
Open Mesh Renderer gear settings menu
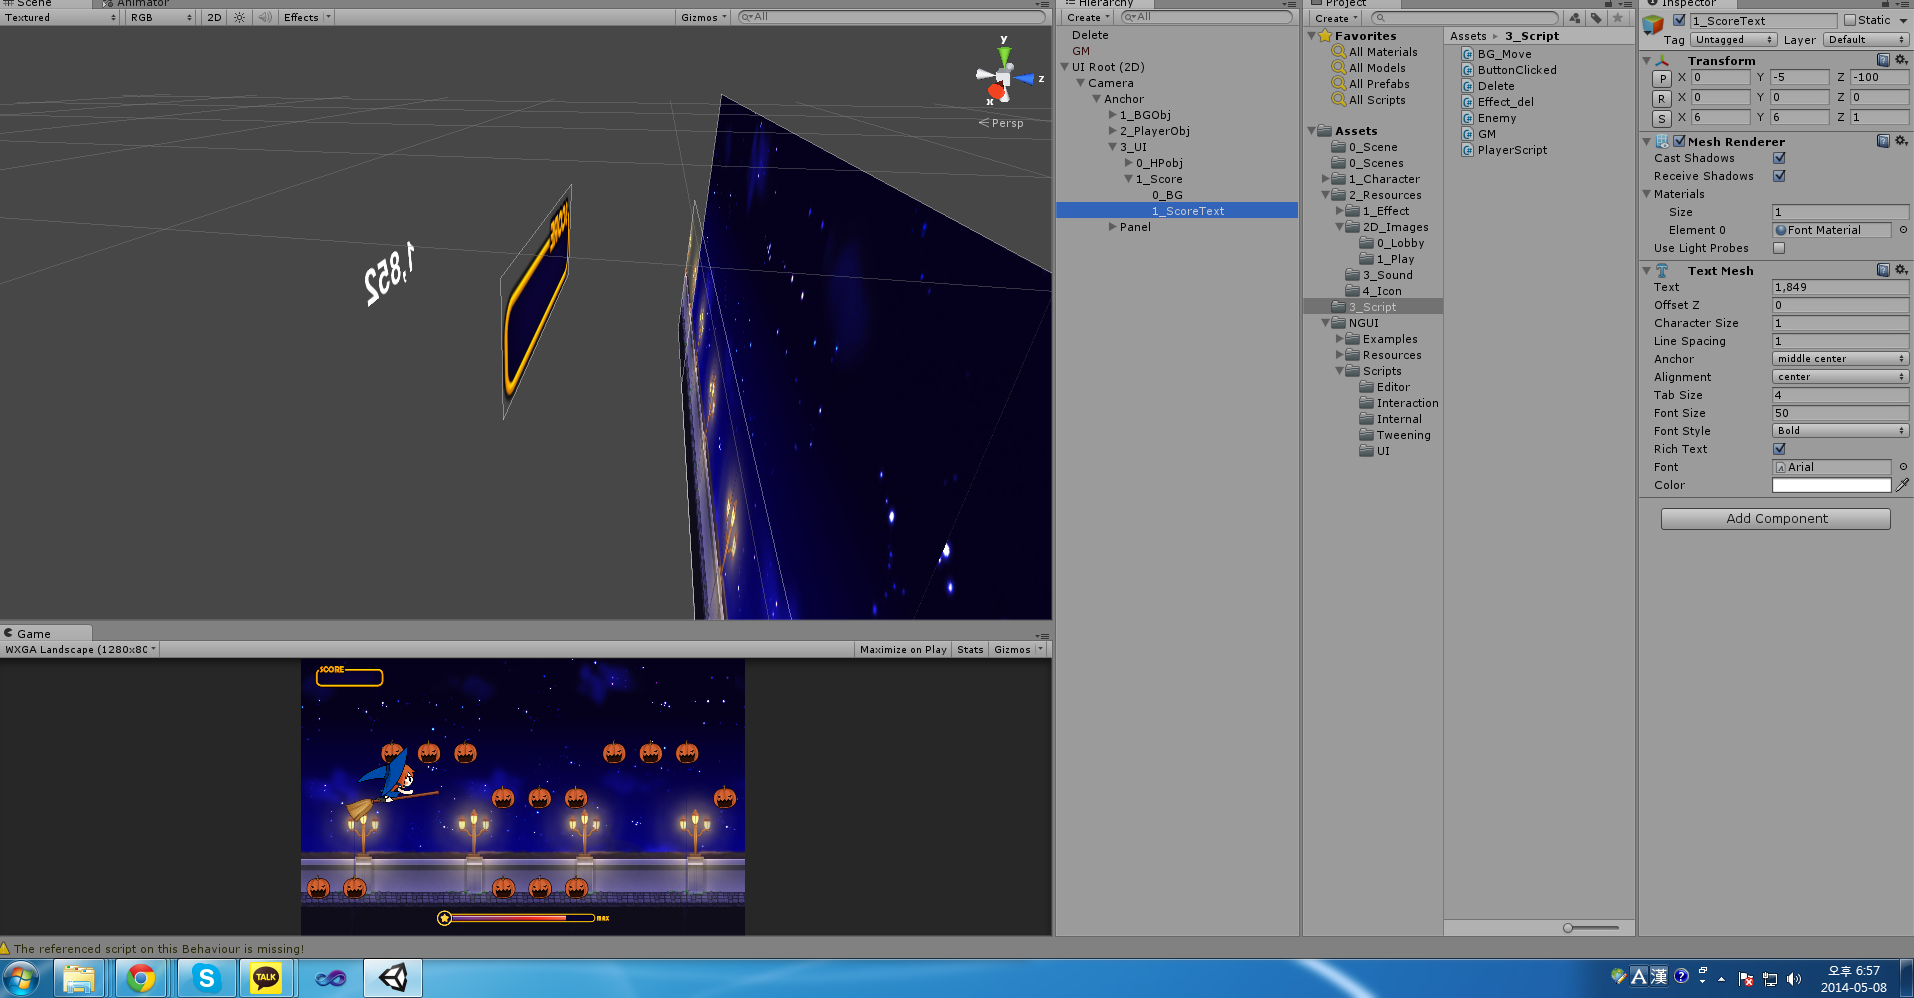1901,141
